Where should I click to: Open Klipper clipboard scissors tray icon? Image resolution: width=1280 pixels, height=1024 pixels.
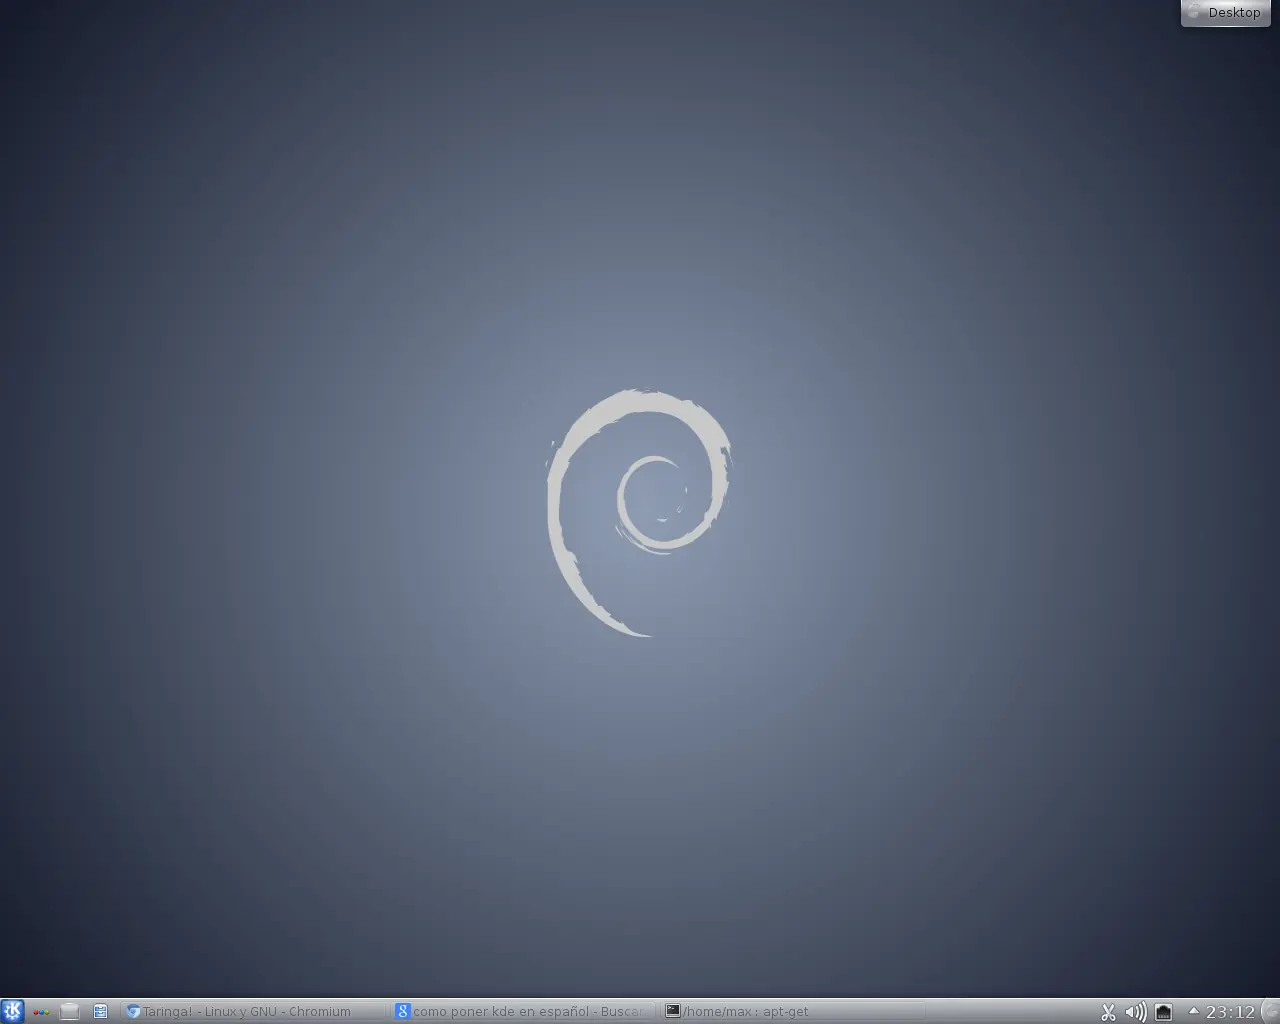click(x=1108, y=1012)
